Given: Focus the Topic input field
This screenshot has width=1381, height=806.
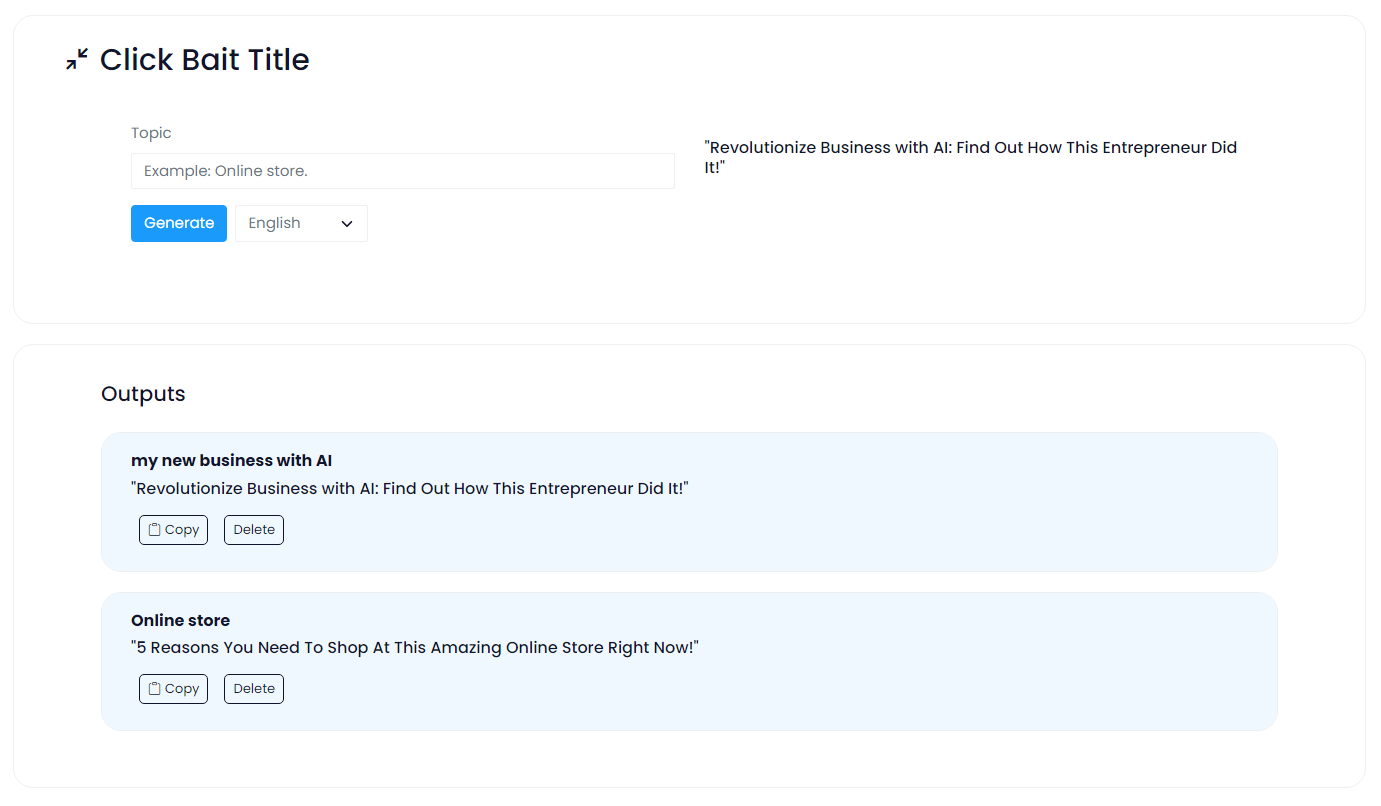Looking at the screenshot, I should click(402, 171).
